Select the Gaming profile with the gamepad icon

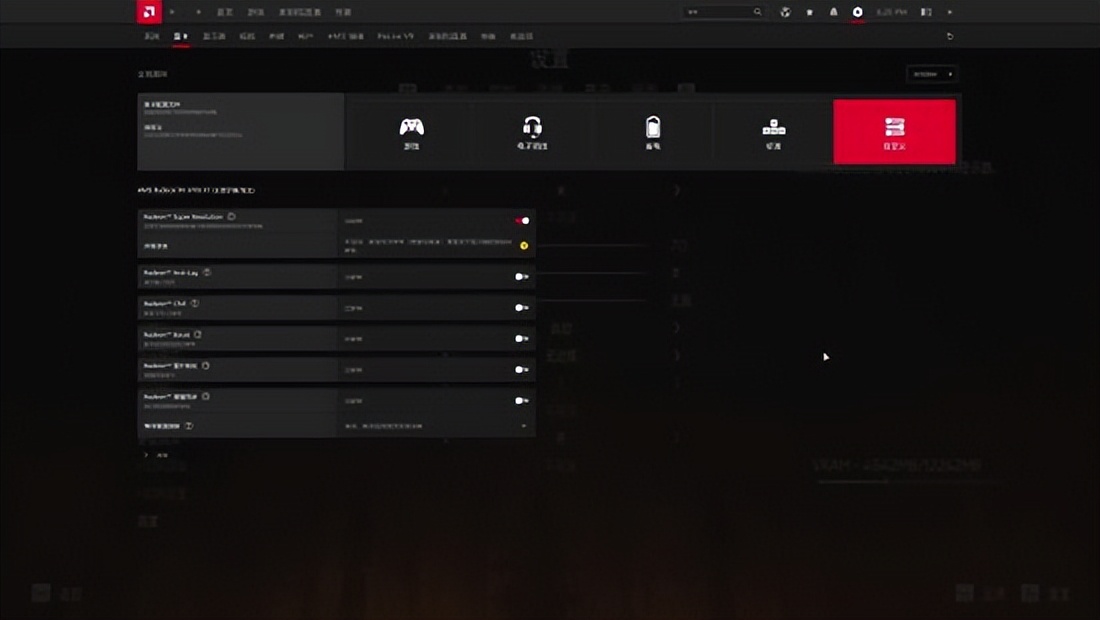click(411, 132)
